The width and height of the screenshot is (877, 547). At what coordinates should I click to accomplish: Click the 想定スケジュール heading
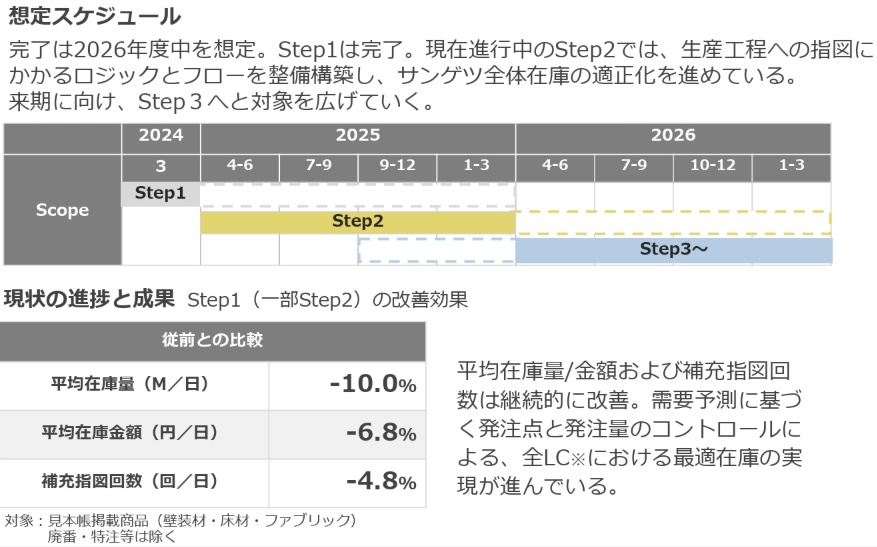click(95, 16)
